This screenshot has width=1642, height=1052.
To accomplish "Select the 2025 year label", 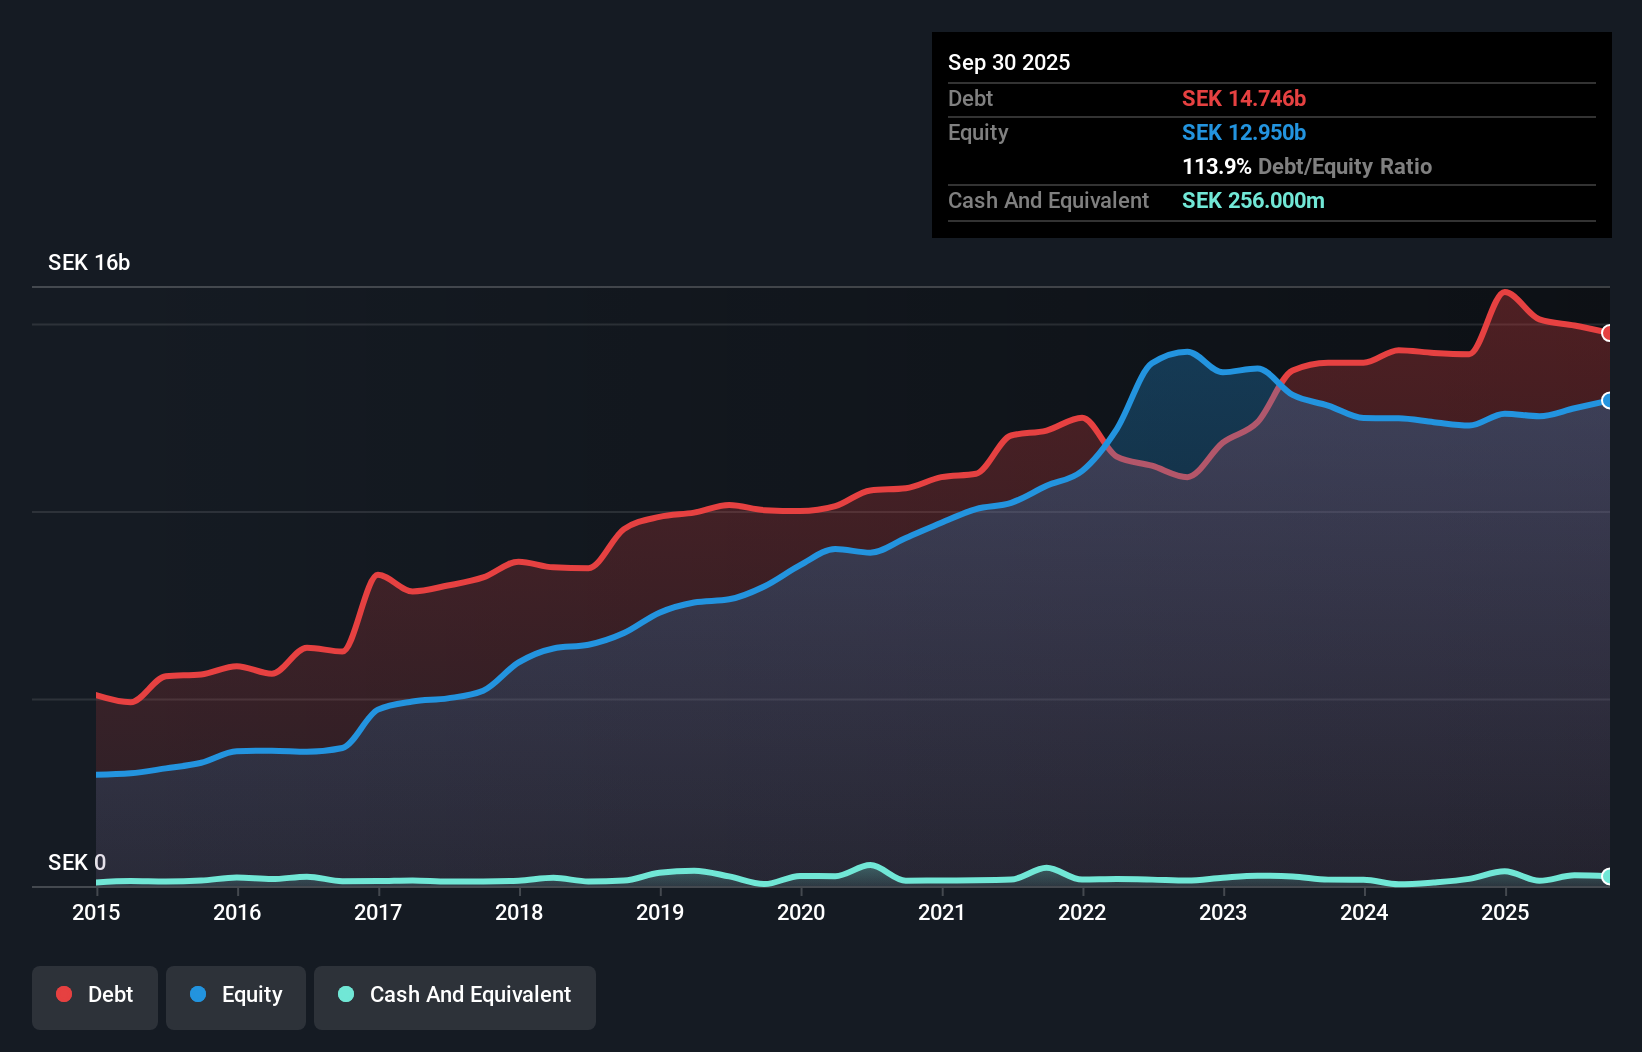I will click(x=1506, y=913).
